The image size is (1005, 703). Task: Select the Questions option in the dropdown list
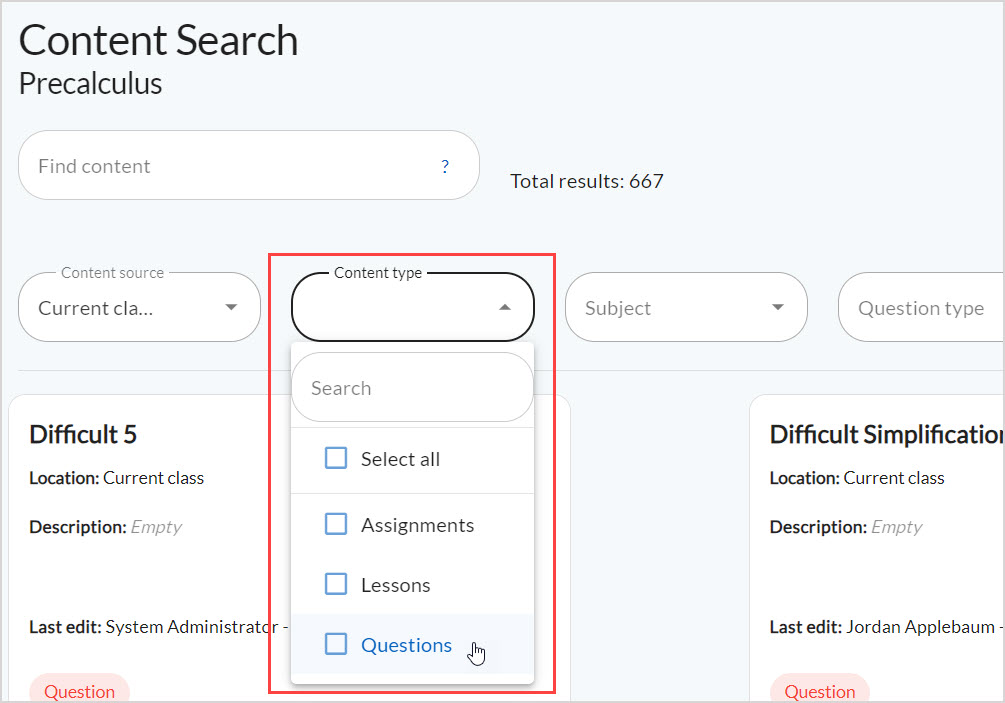tap(406, 645)
